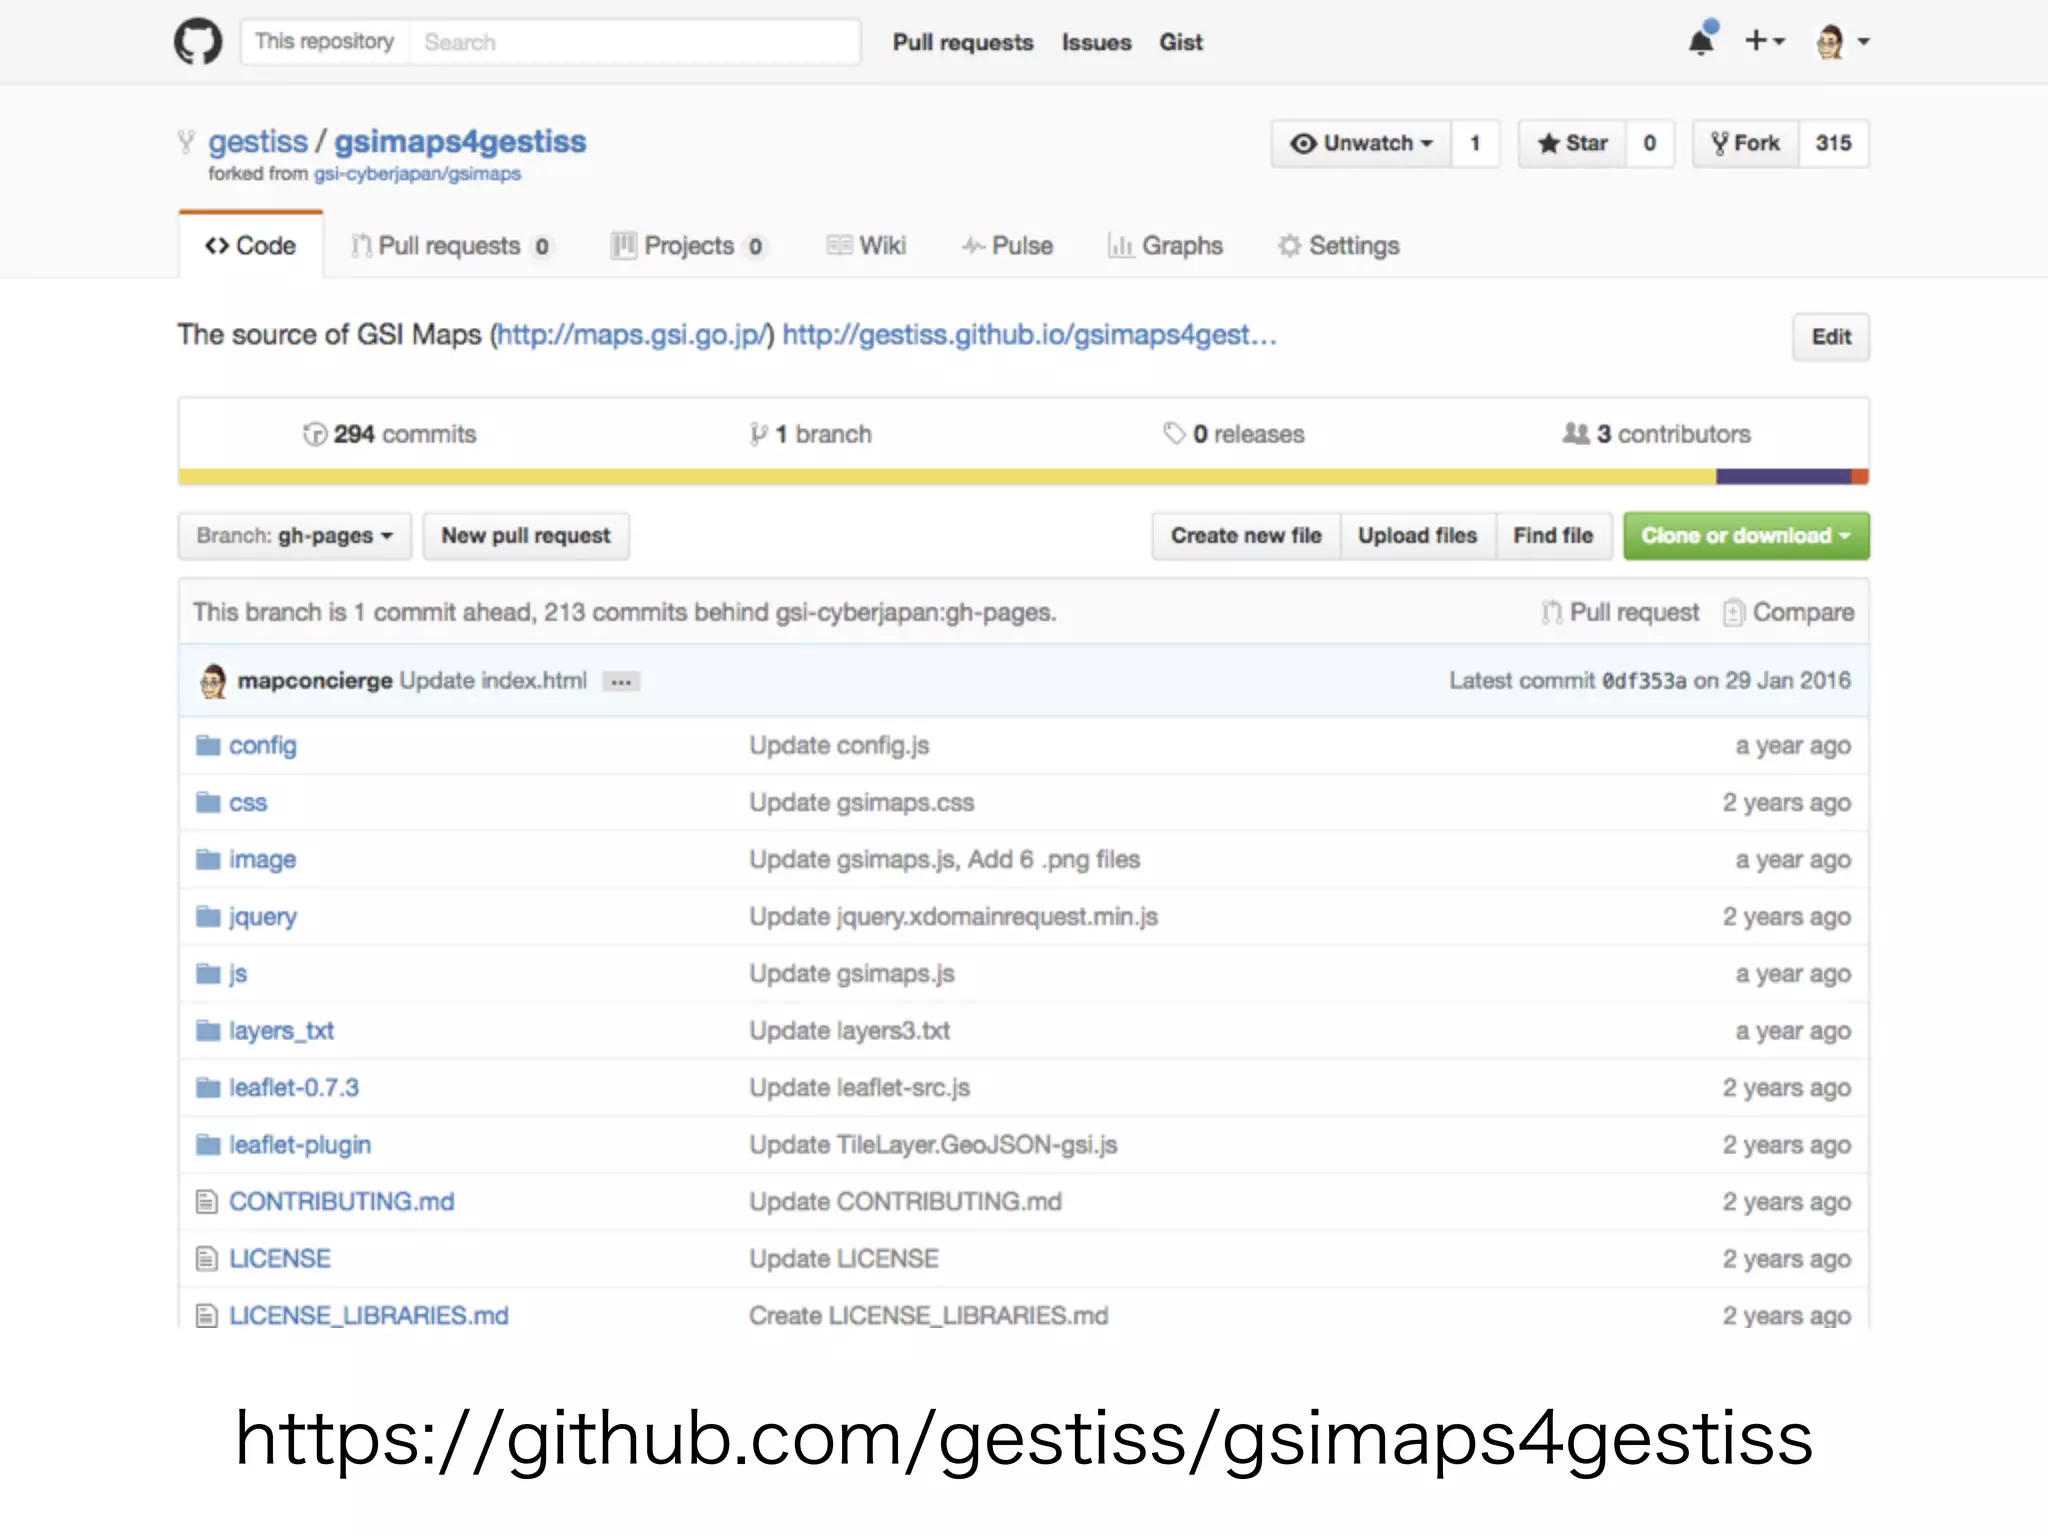Open the gestiss.github.io description link
The width and height of the screenshot is (2048, 1536).
pos(1029,335)
